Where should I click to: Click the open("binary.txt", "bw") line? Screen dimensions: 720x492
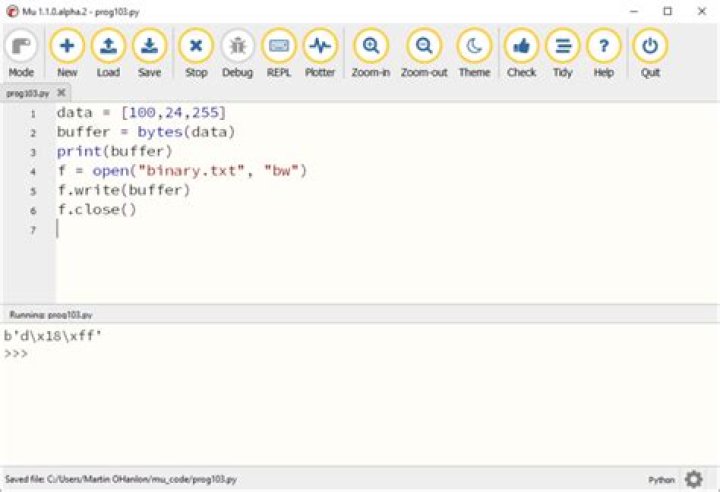182,171
